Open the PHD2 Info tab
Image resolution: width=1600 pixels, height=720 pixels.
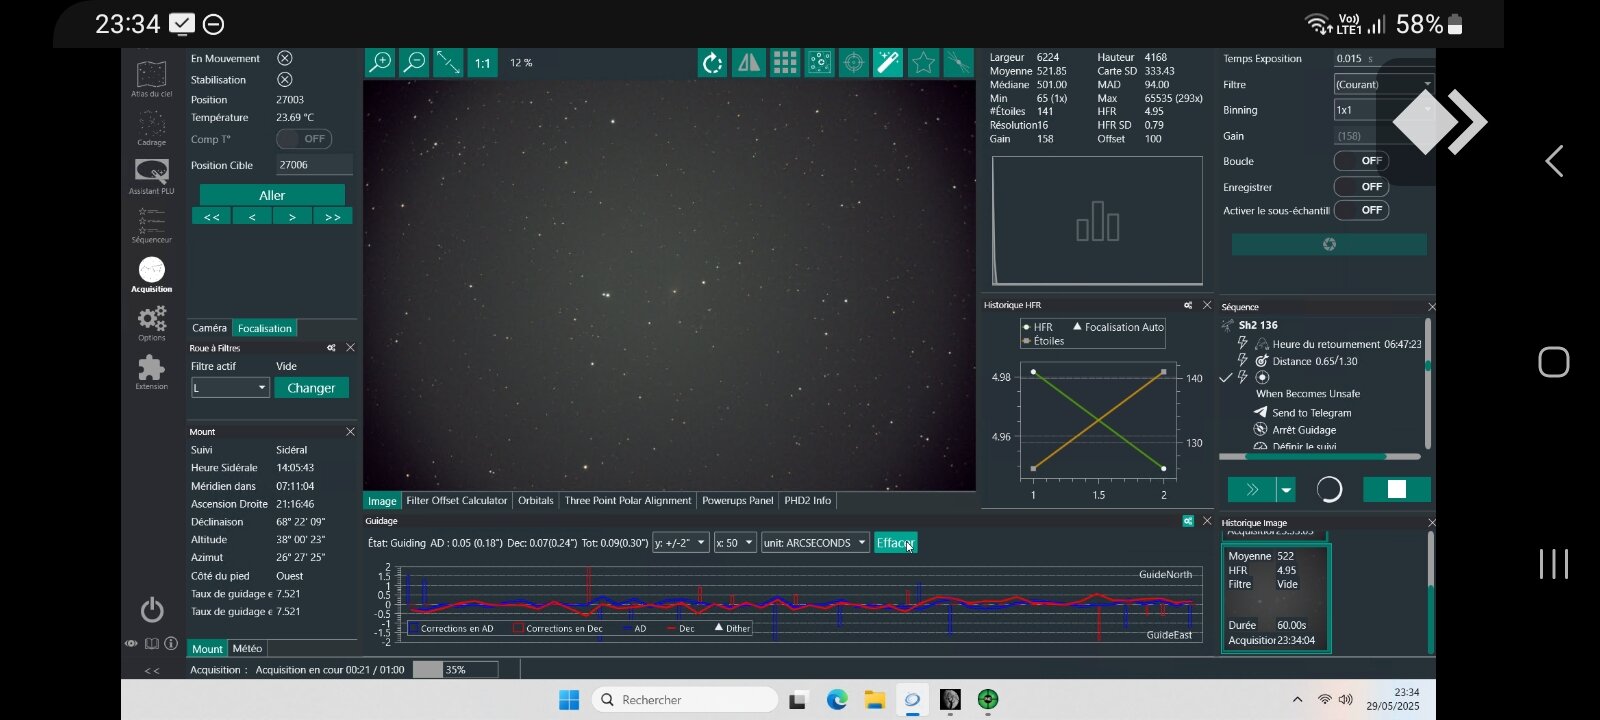[808, 501]
